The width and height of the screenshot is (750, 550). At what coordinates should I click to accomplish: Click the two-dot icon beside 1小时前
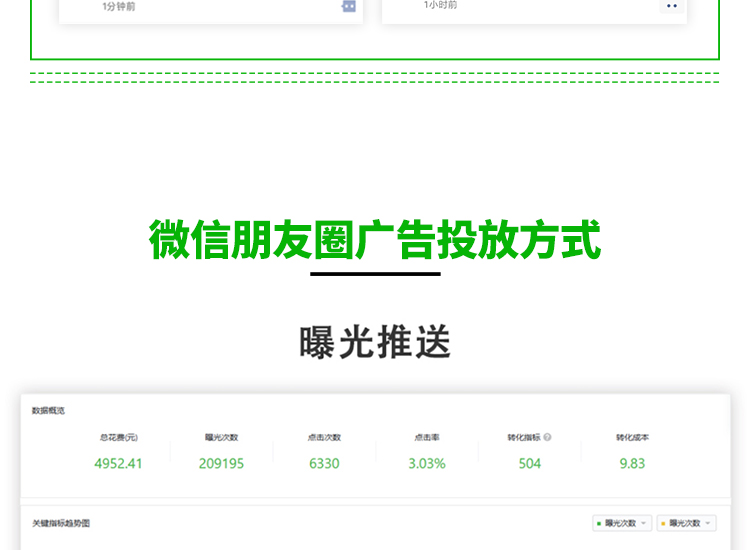672,6
